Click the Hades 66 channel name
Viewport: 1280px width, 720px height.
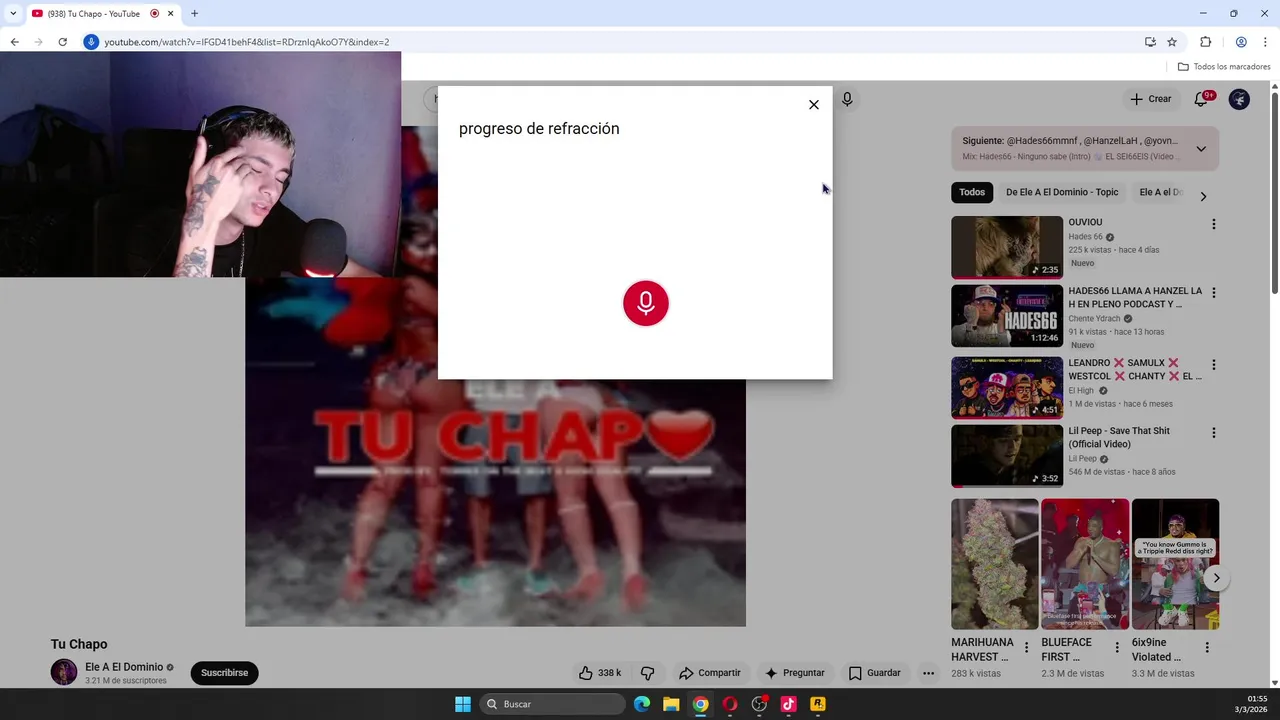[x=1085, y=237]
